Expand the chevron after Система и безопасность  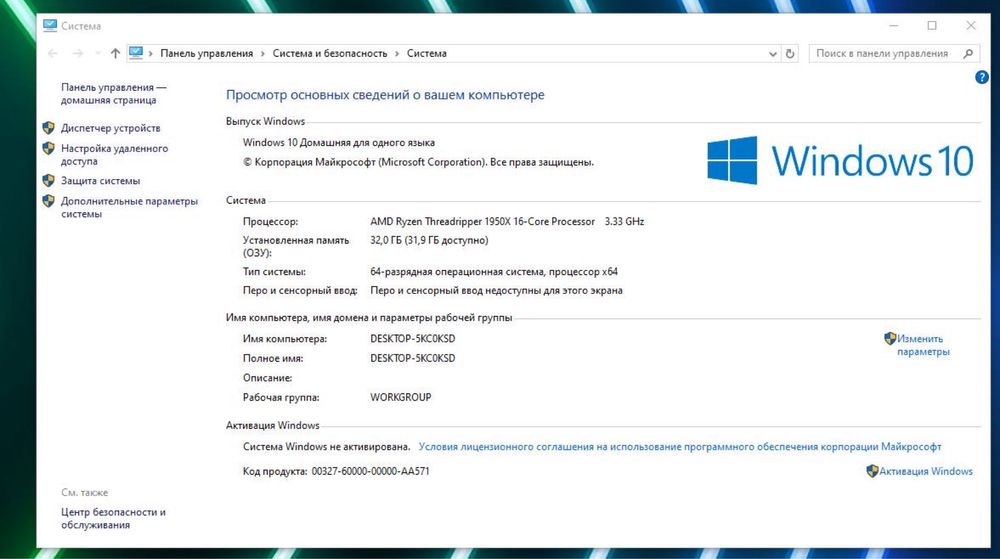click(397, 54)
